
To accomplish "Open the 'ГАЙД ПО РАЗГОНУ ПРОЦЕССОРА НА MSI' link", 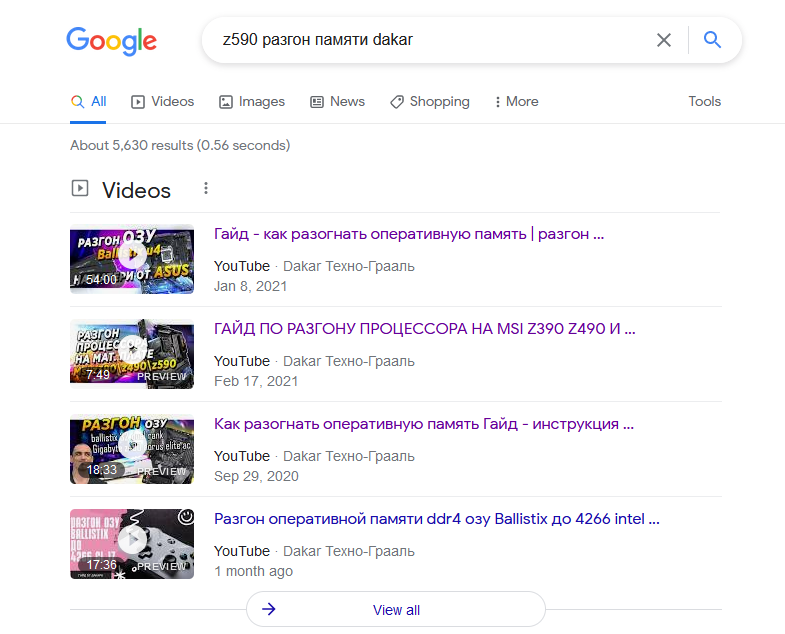I will (x=424, y=329).
